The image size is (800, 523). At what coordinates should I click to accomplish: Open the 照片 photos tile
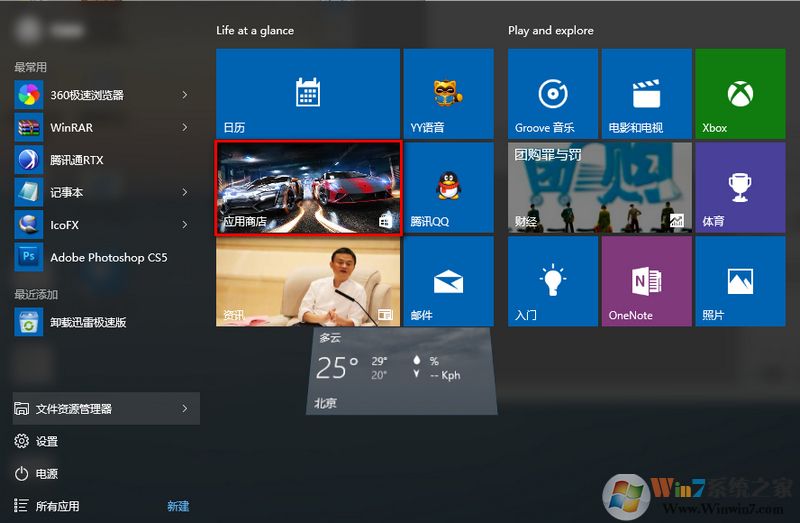740,282
